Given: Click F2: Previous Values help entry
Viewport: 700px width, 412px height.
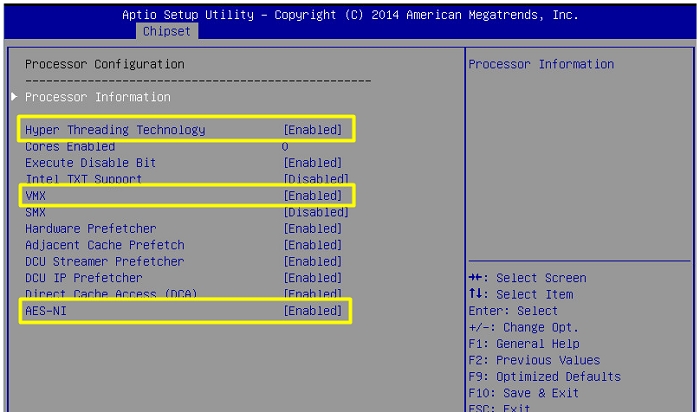Looking at the screenshot, I should tap(534, 360).
